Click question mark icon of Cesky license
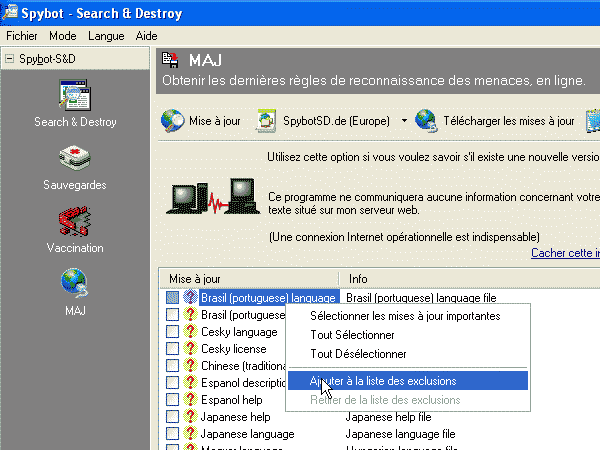 click(190, 348)
